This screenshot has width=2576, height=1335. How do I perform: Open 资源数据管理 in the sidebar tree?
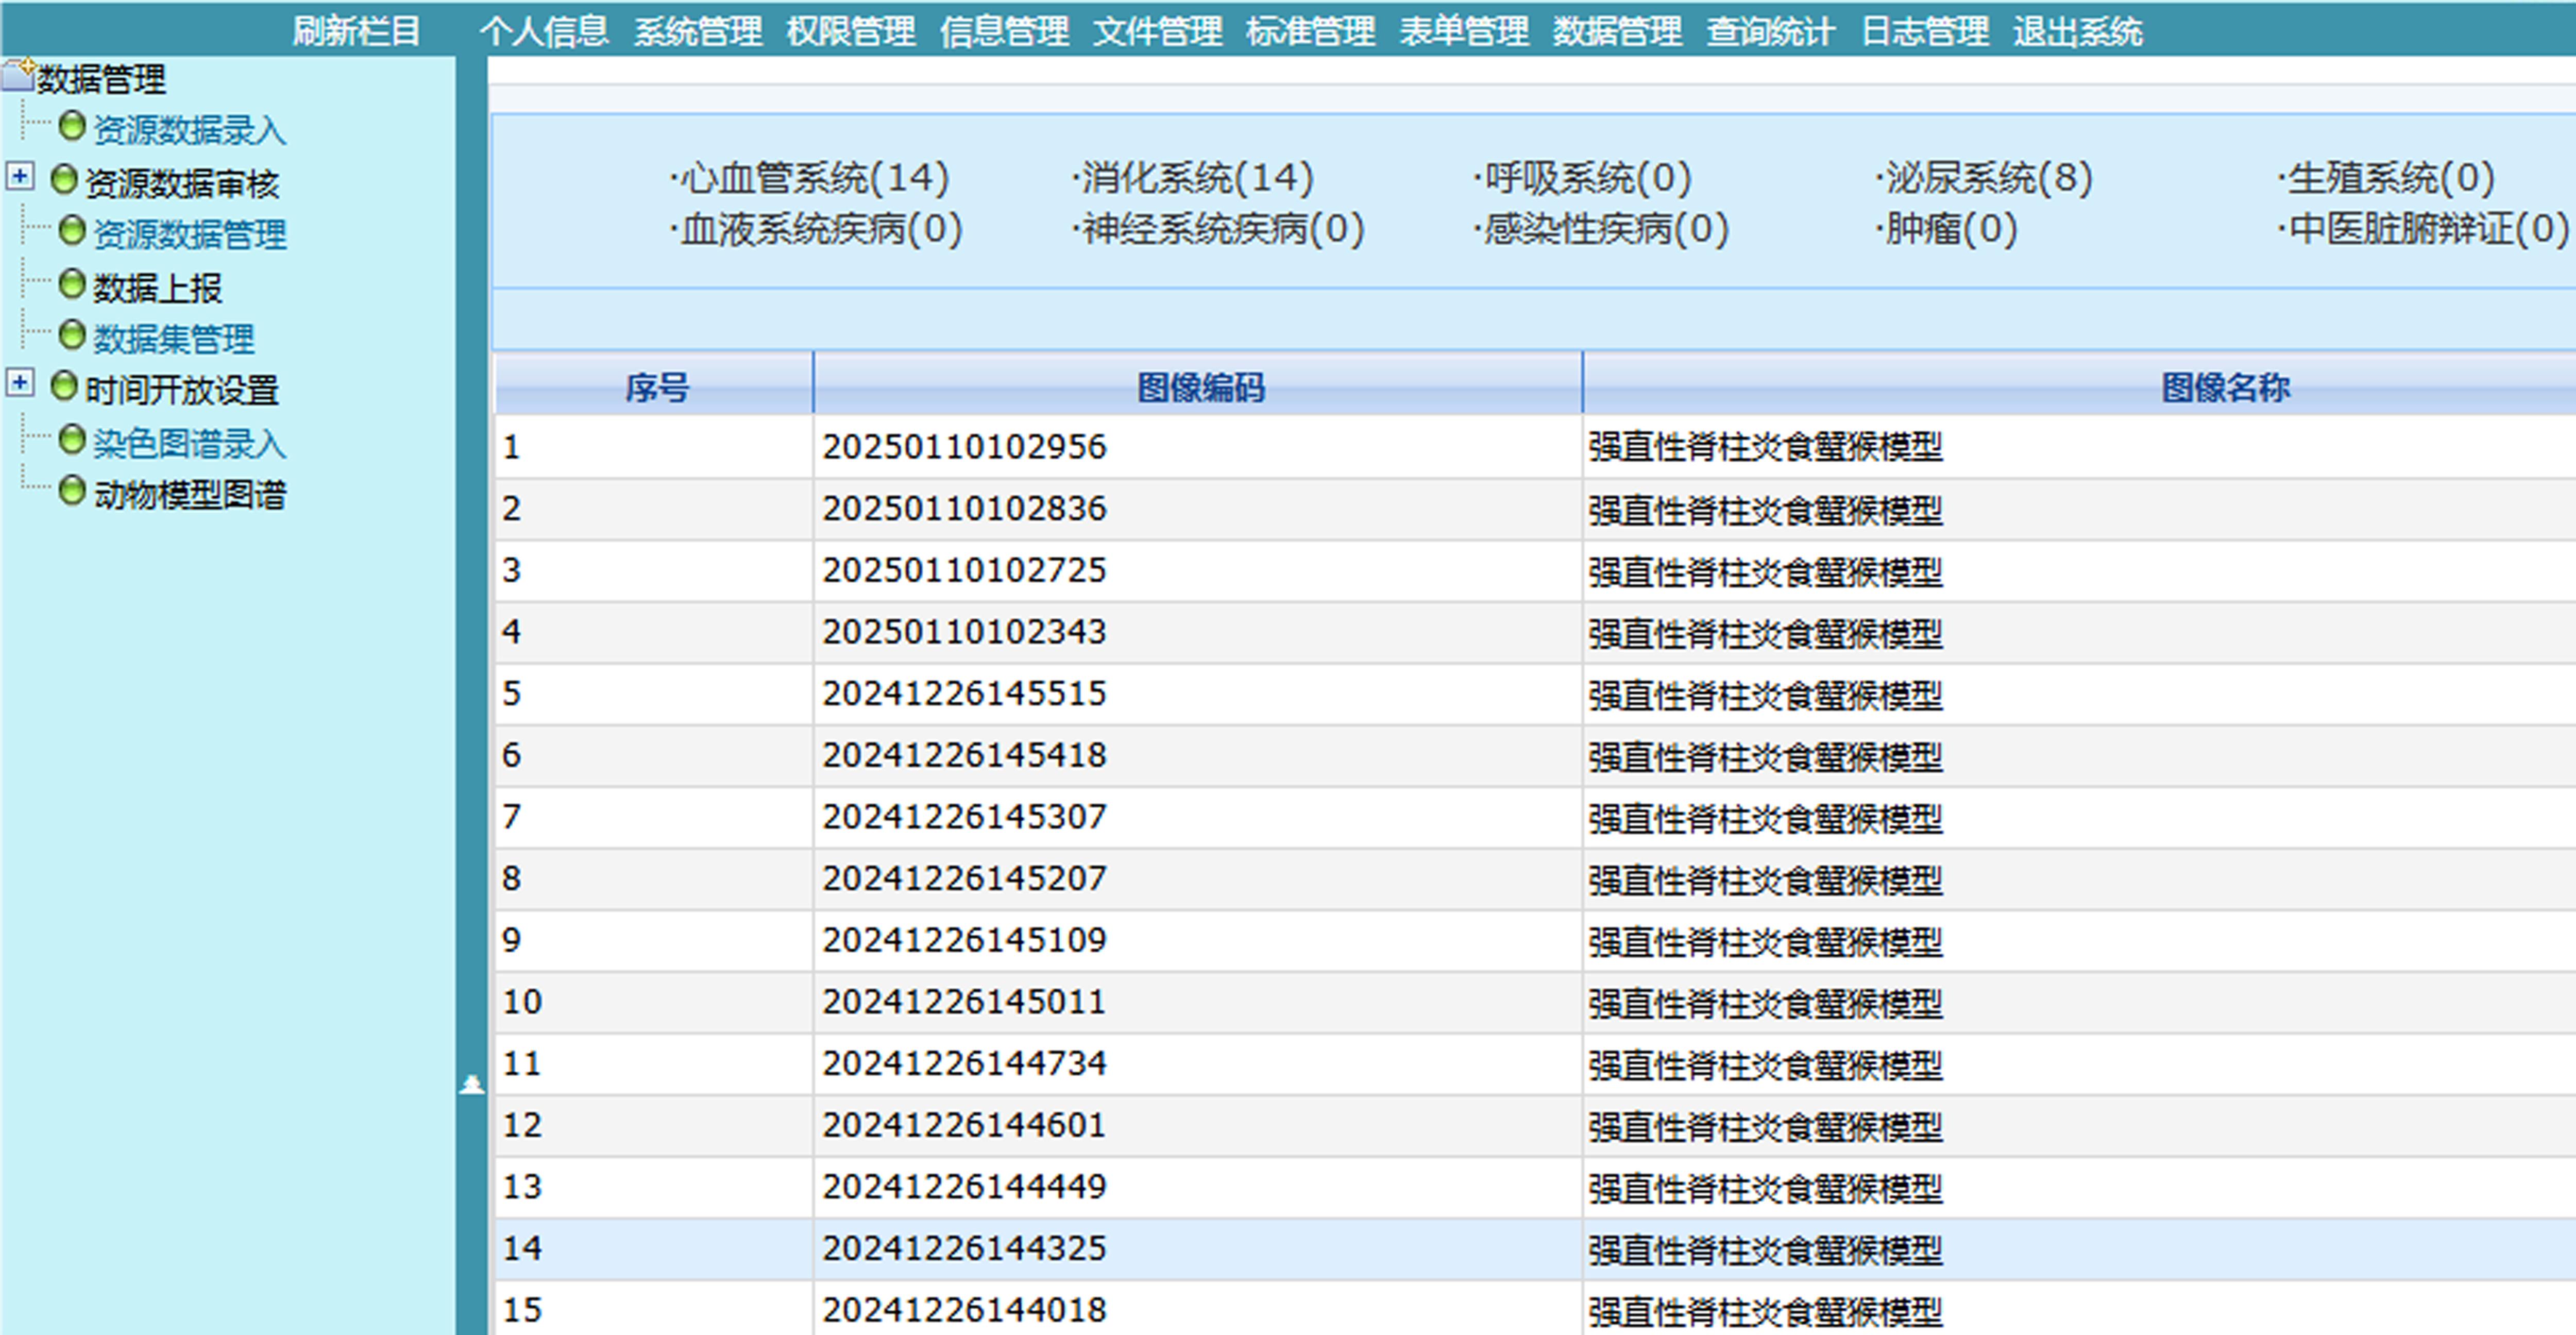click(189, 234)
